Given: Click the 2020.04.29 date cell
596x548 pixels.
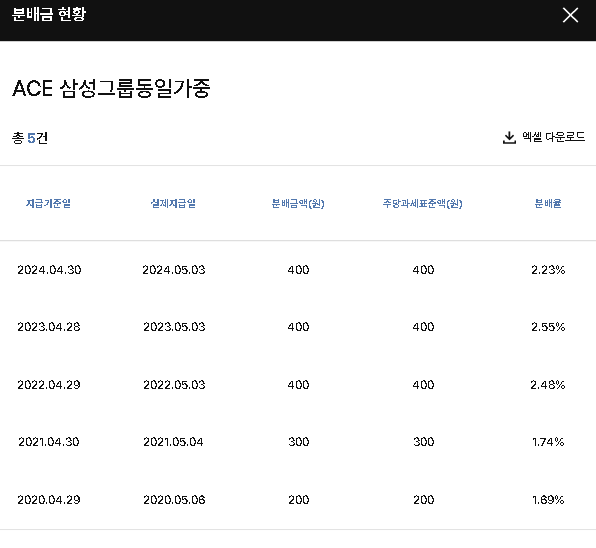Looking at the screenshot, I should pyautogui.click(x=49, y=499).
